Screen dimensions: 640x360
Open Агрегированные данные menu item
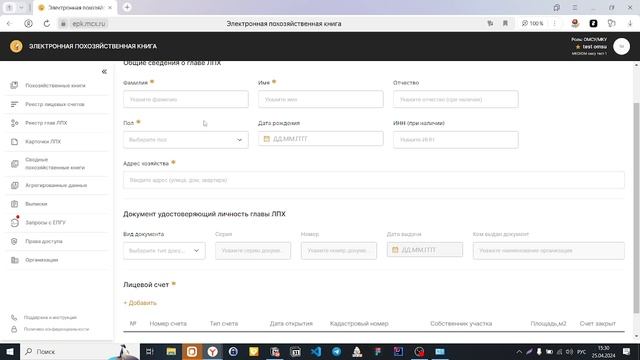[56, 185]
